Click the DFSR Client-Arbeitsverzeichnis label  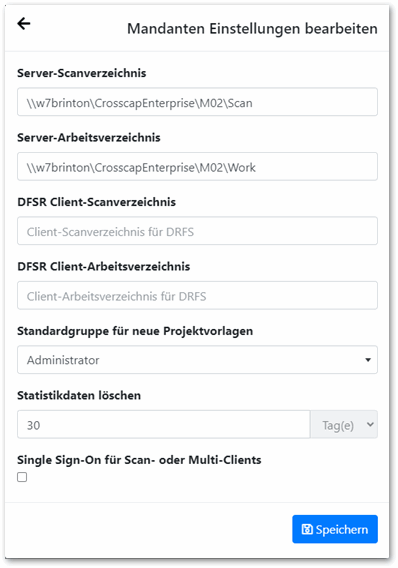tap(104, 267)
